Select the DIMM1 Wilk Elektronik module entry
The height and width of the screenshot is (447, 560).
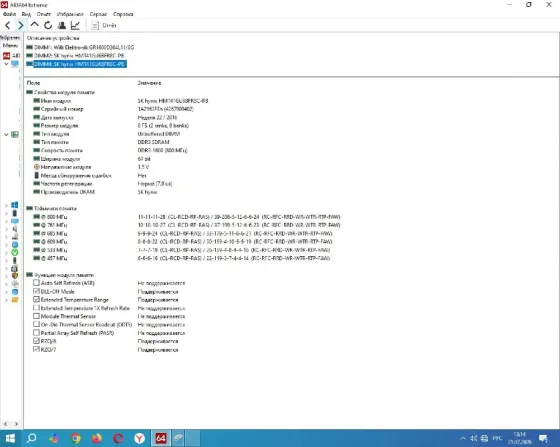[80, 47]
